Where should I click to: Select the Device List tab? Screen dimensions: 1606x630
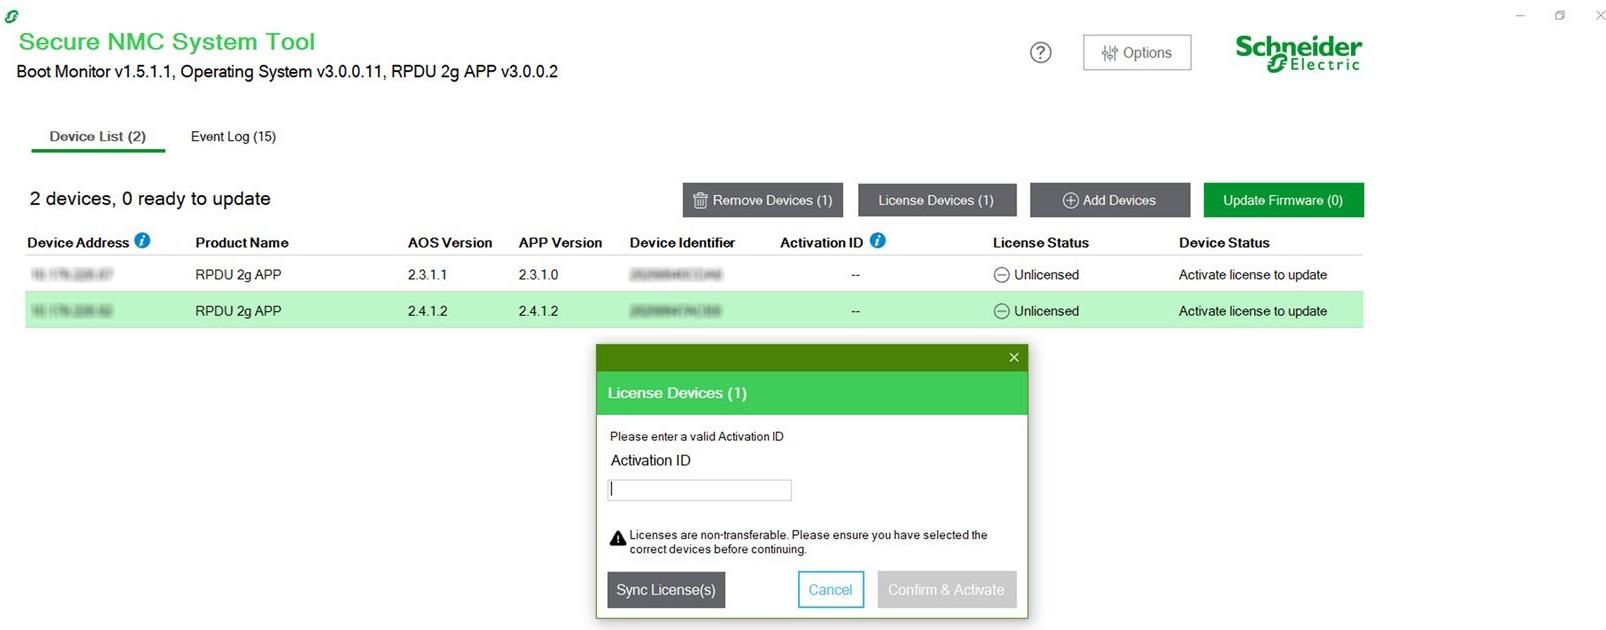(98, 137)
